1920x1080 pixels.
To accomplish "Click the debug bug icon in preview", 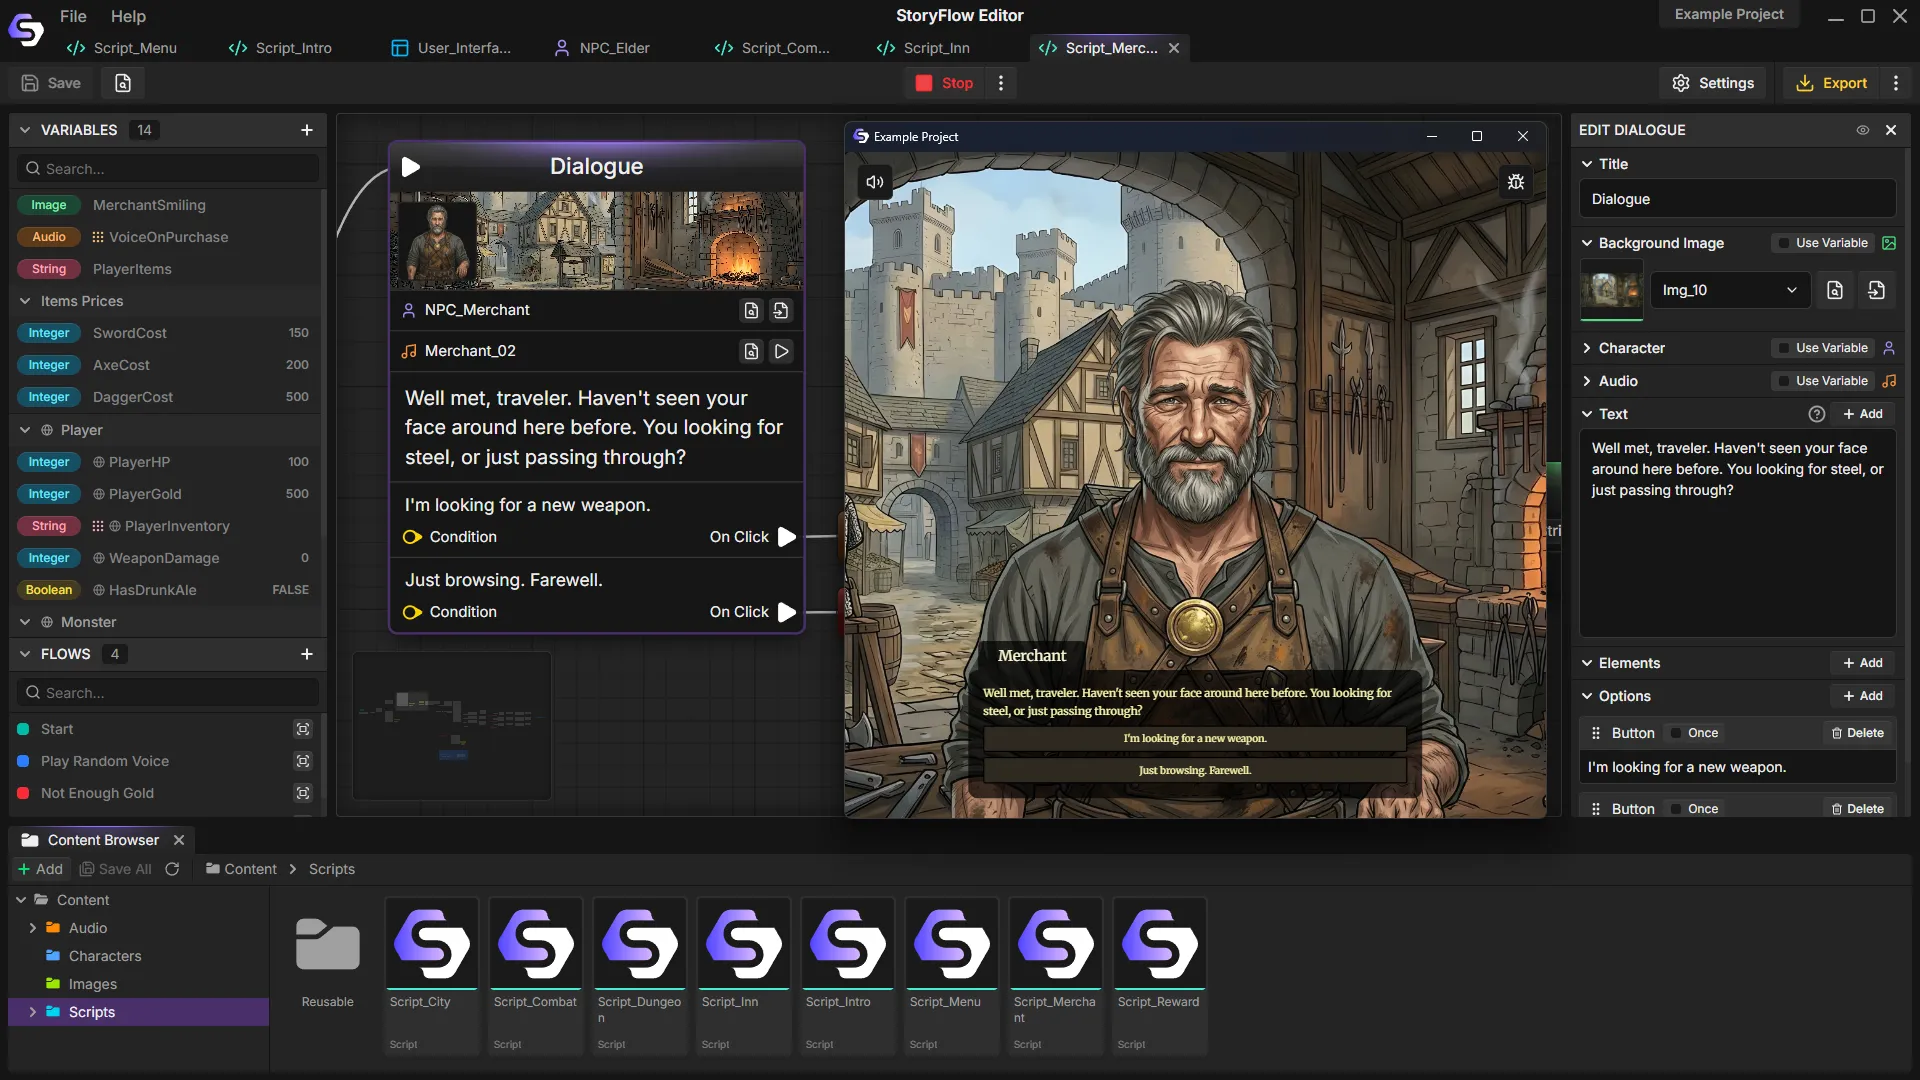I will click(x=1516, y=182).
